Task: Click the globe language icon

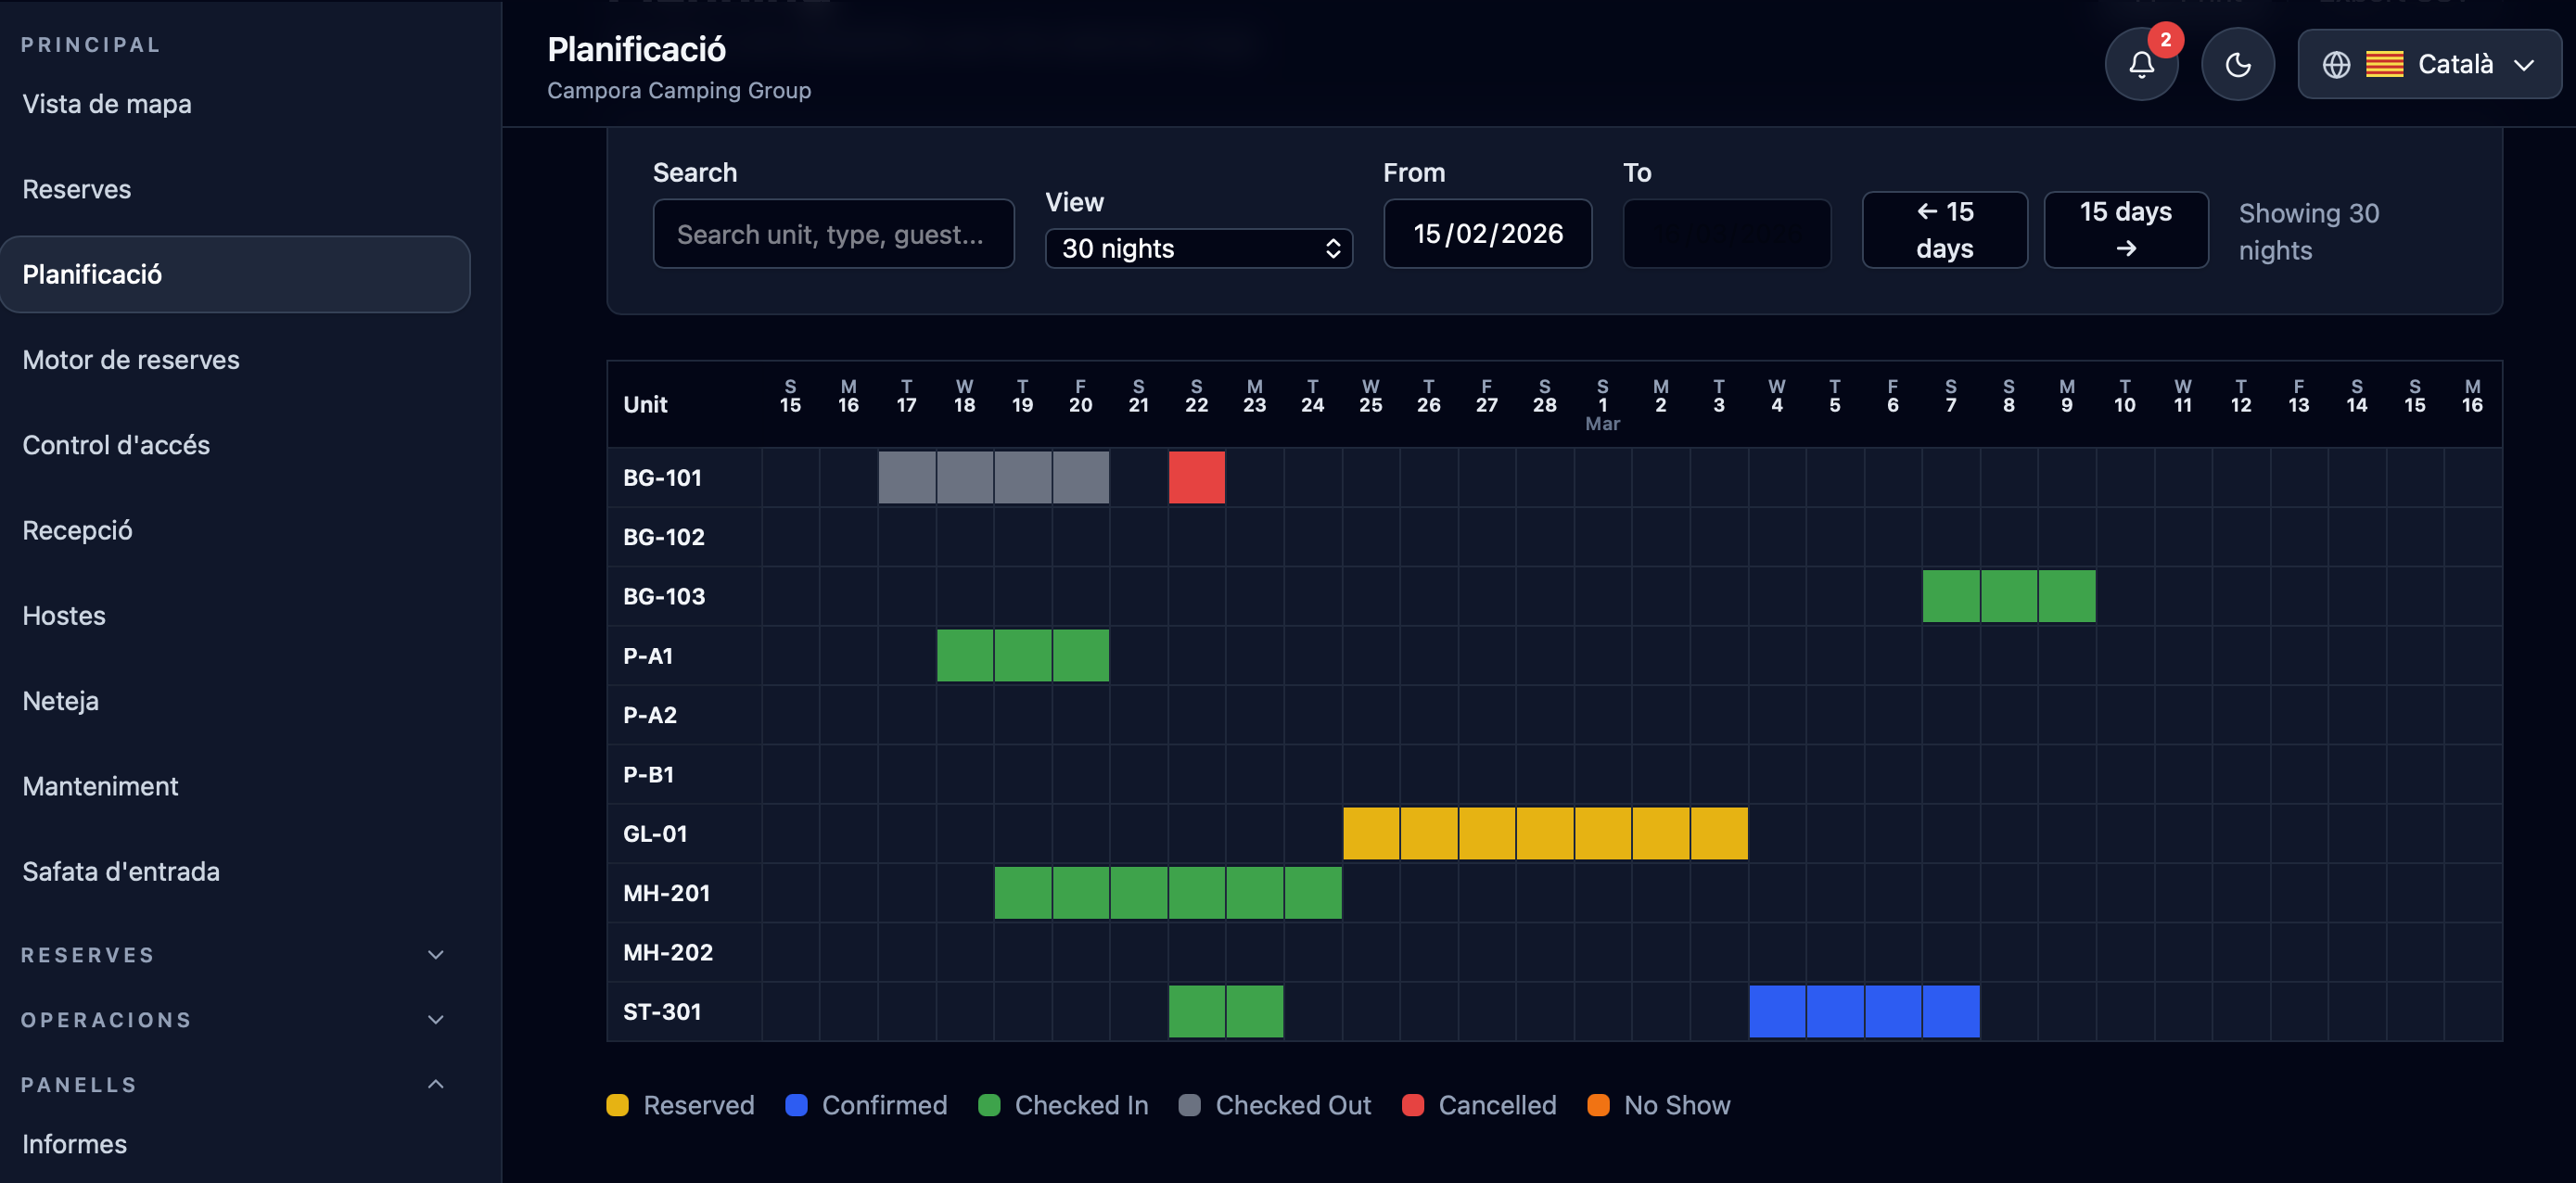Action: [x=2336, y=65]
